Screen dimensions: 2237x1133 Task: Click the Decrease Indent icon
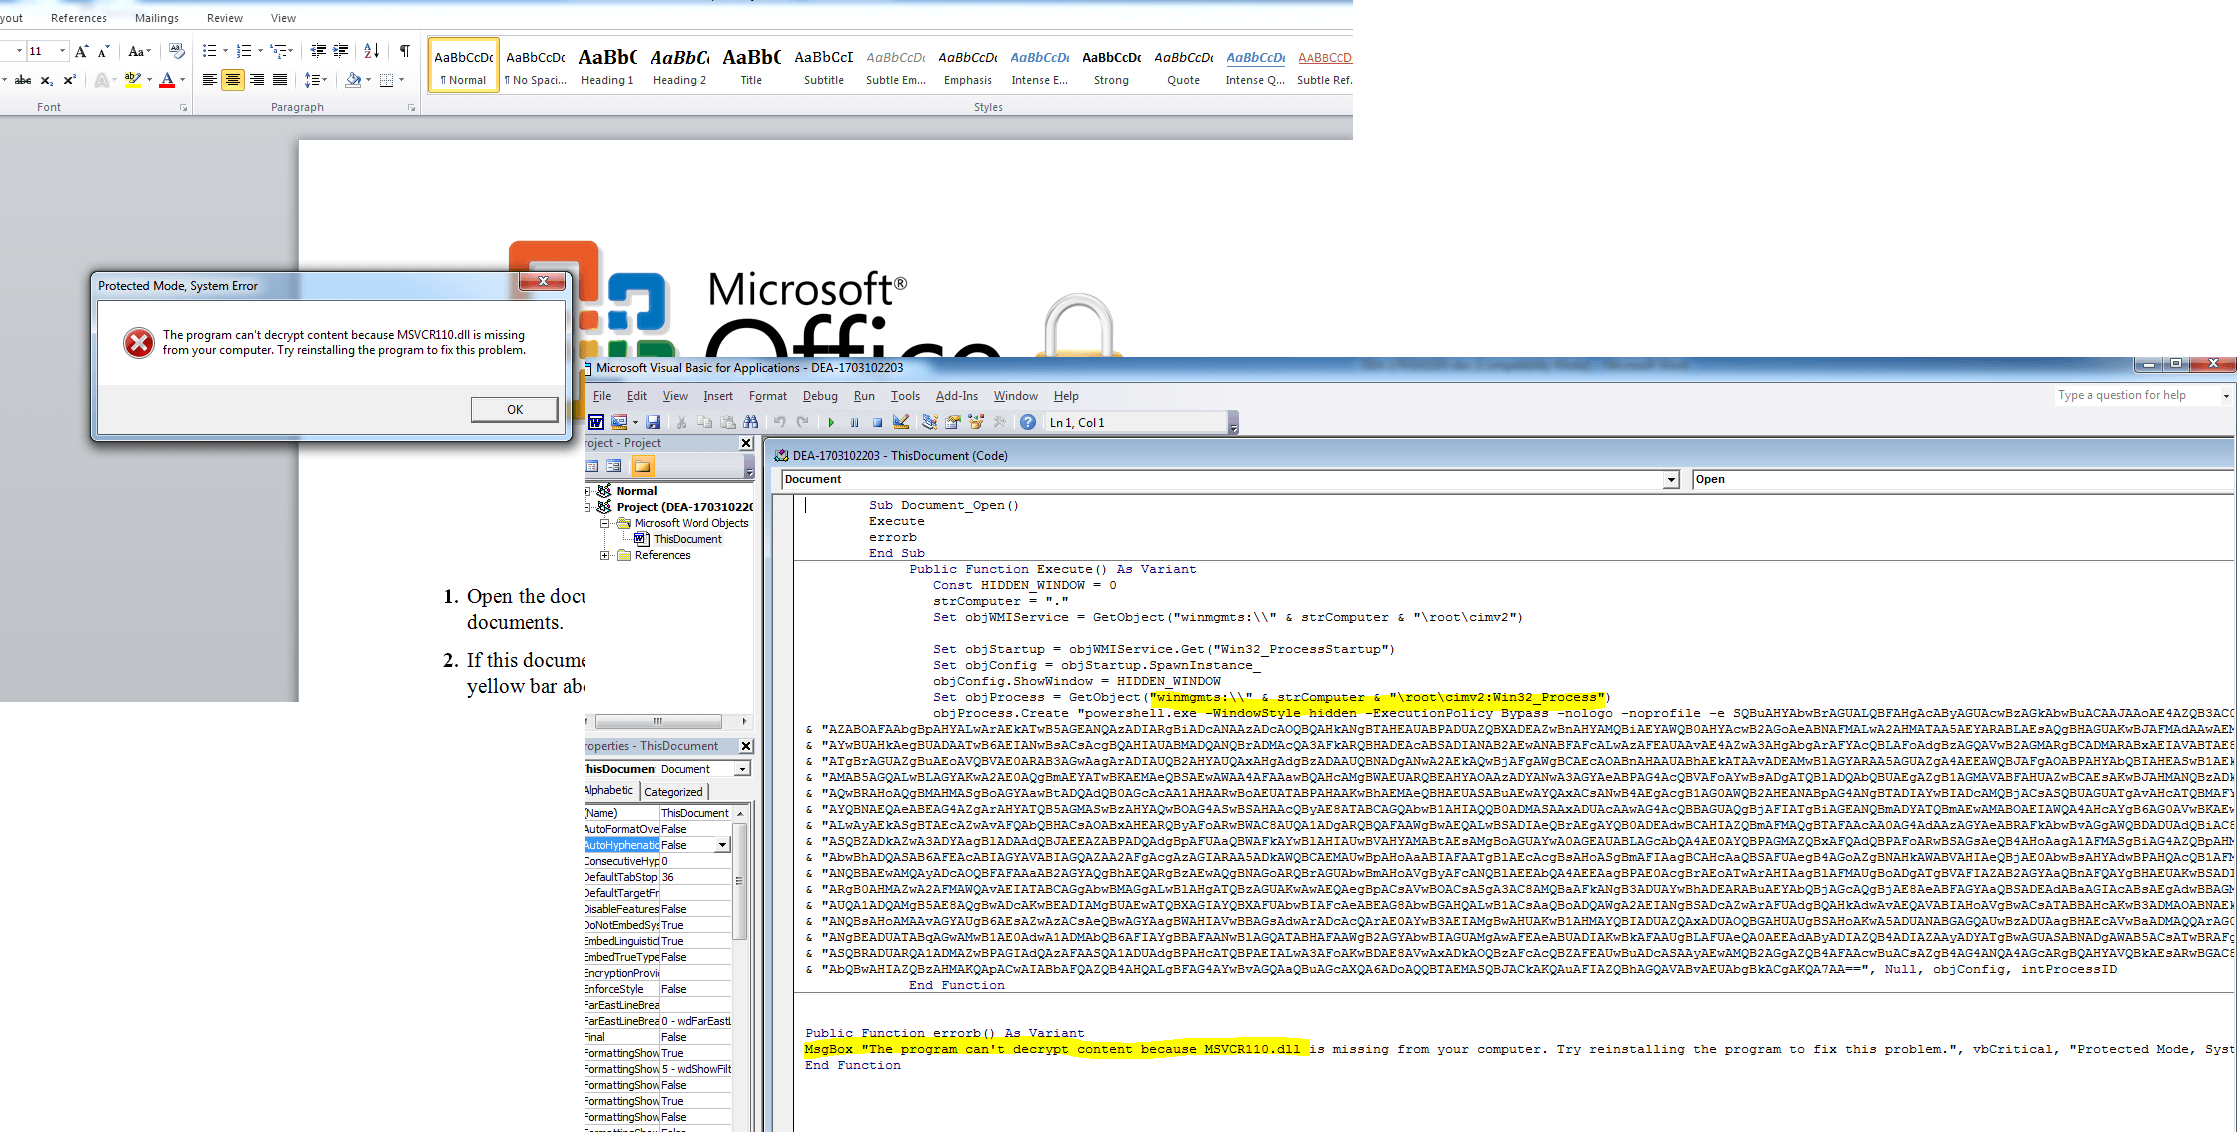(318, 51)
